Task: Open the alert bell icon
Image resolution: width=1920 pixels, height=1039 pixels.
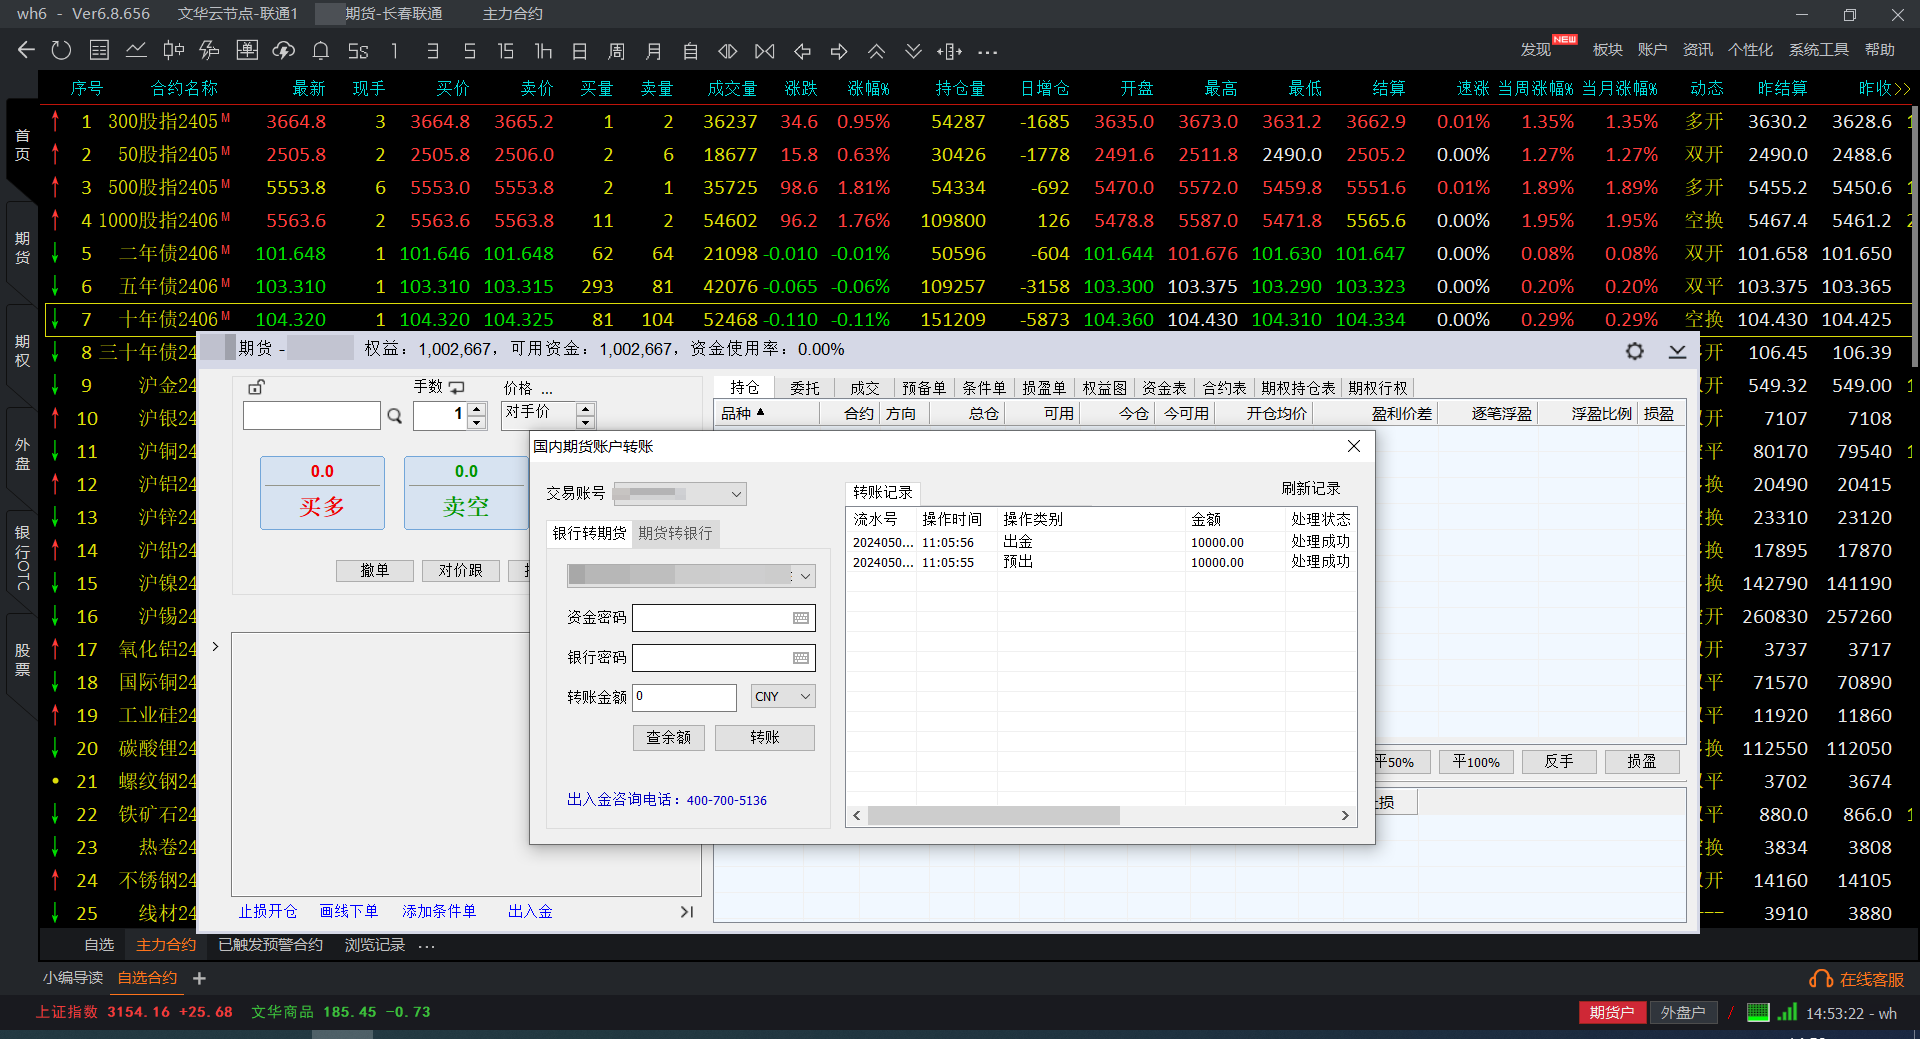Action: [321, 50]
